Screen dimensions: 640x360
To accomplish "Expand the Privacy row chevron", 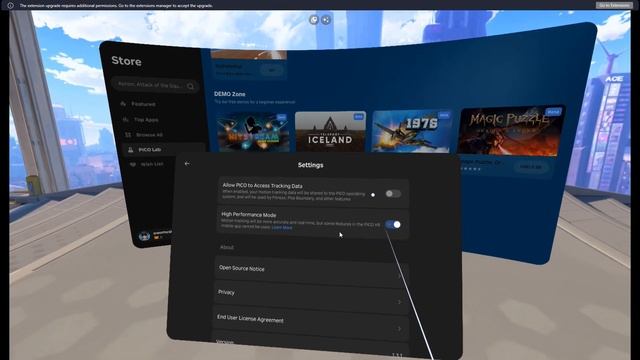I will coord(400,302).
